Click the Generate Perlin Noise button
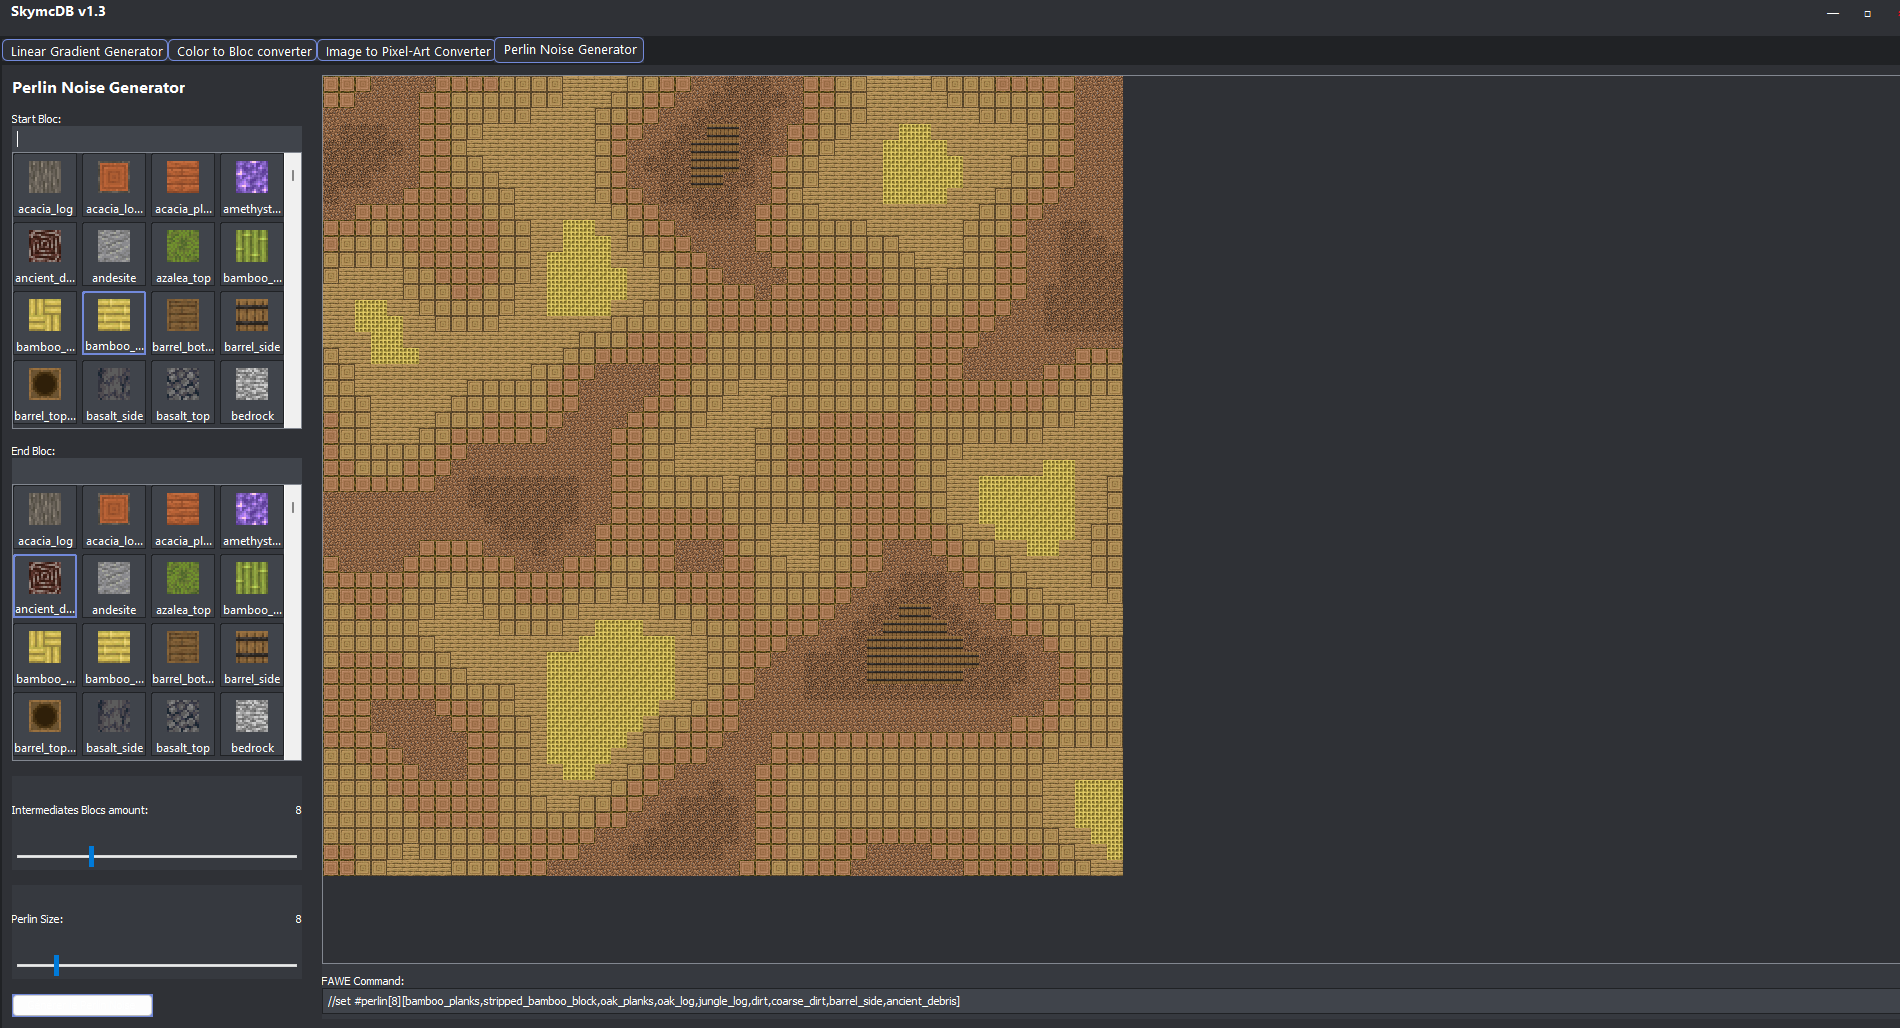Screen dimensions: 1900x1028 (82, 1005)
